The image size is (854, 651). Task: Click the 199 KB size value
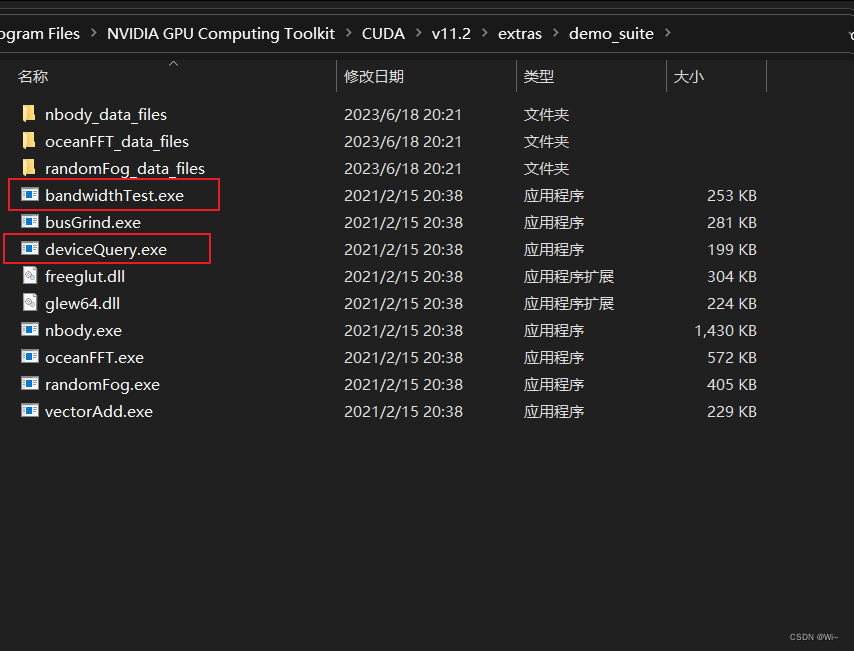pyautogui.click(x=731, y=250)
